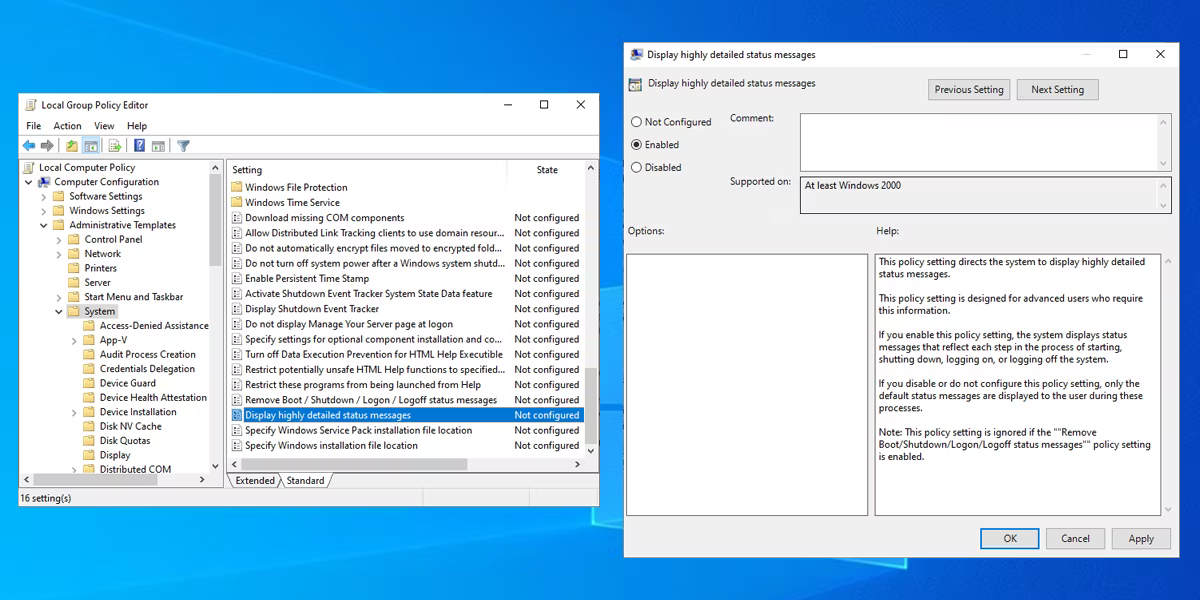Open the View menu

tap(104, 126)
